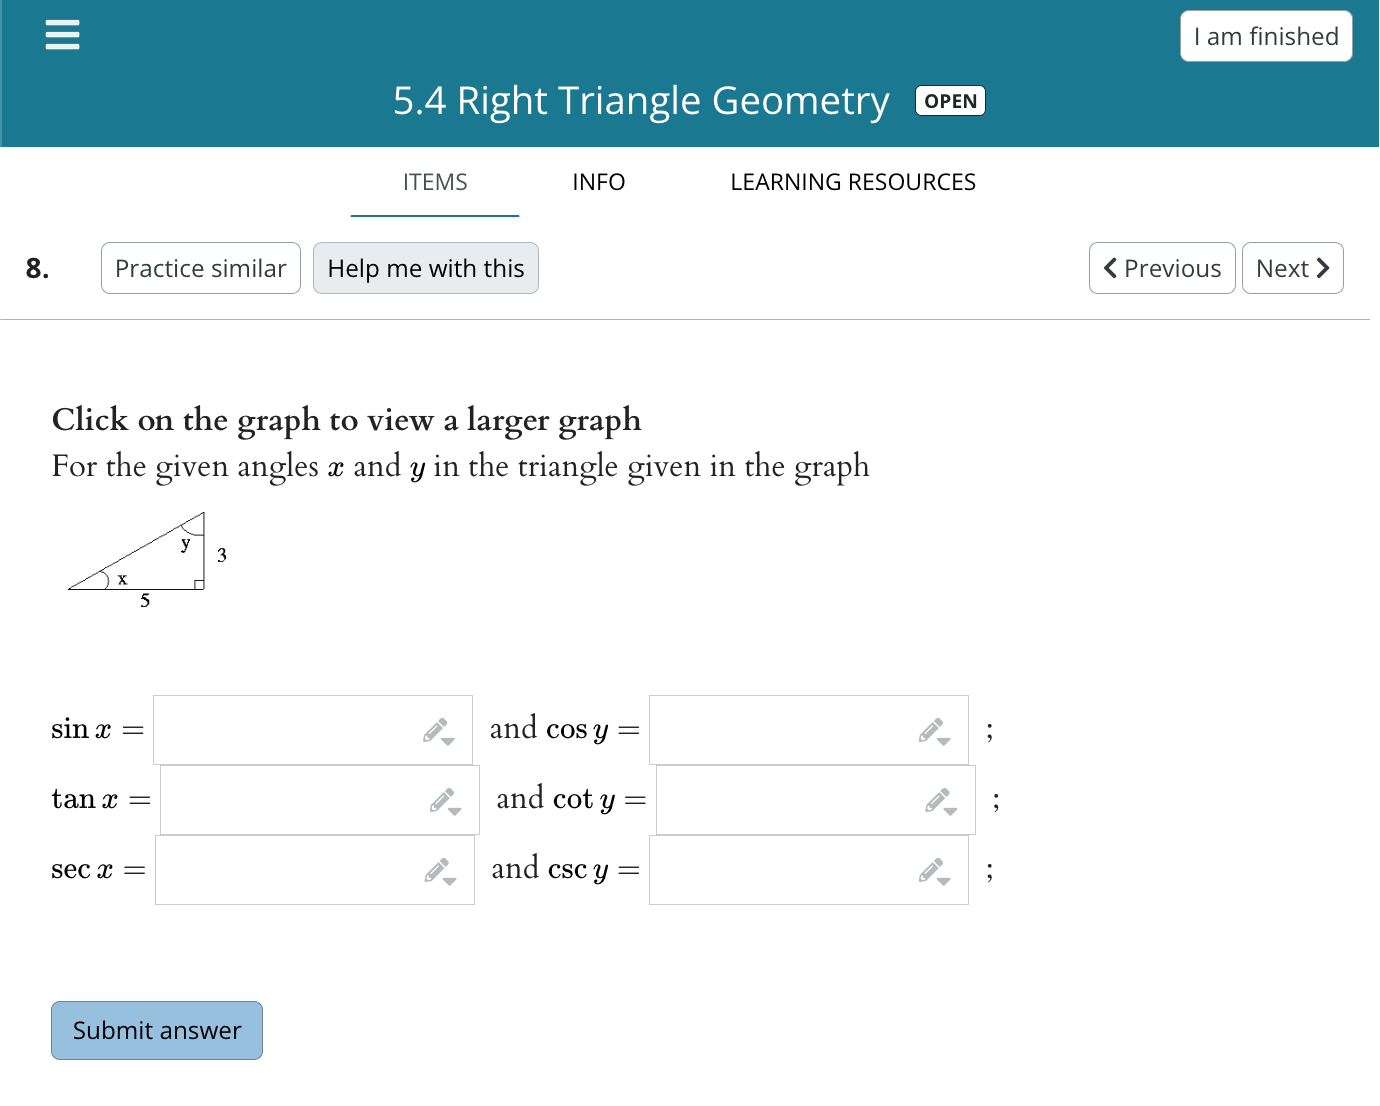
Task: Submit your answer
Action: [x=156, y=1030]
